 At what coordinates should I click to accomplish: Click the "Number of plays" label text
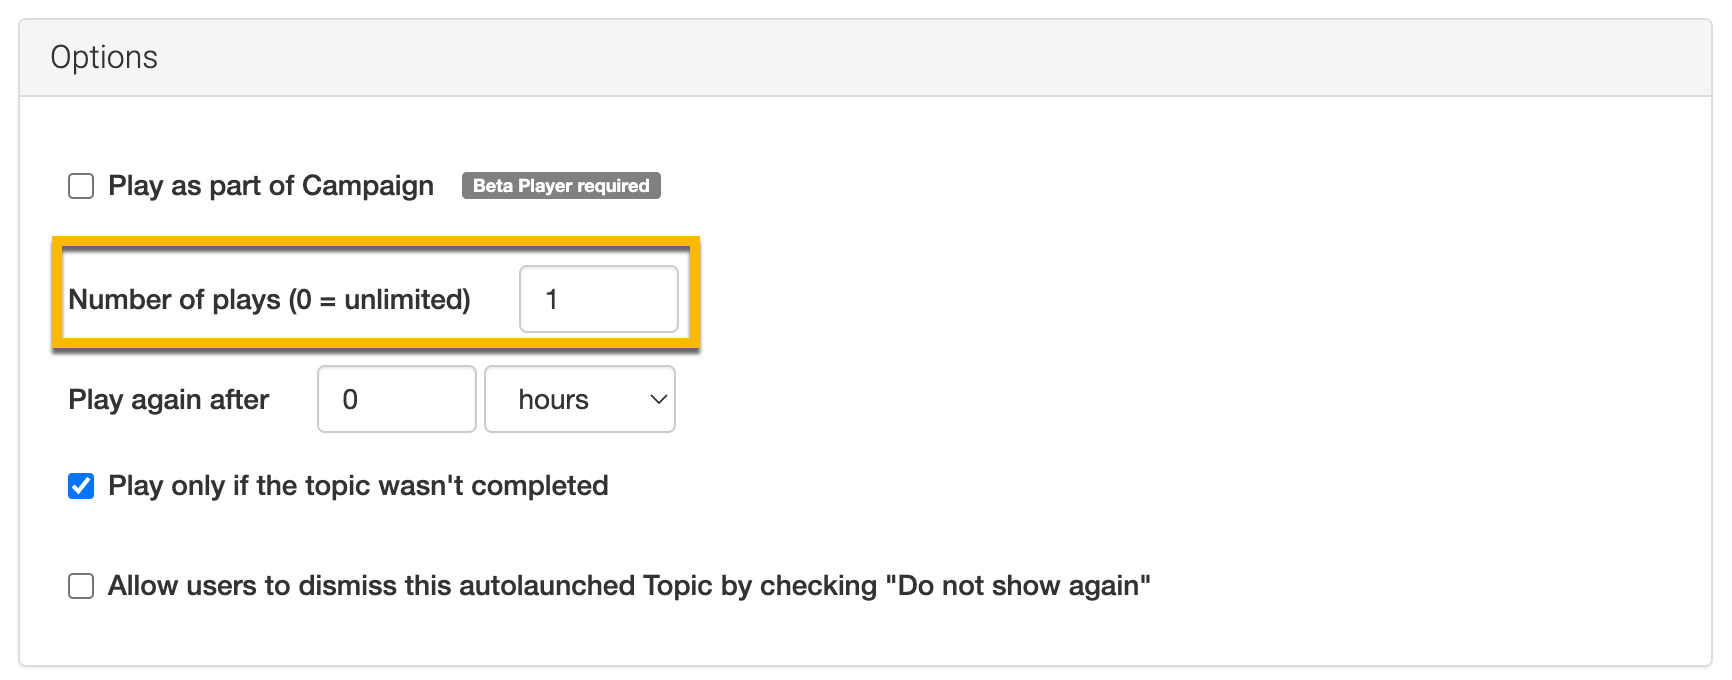point(175,299)
